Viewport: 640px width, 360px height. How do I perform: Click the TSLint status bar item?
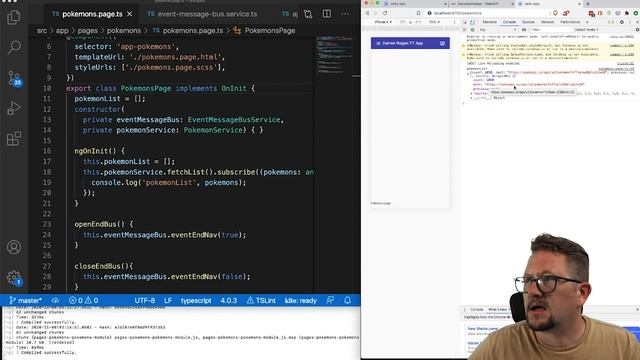[261, 300]
